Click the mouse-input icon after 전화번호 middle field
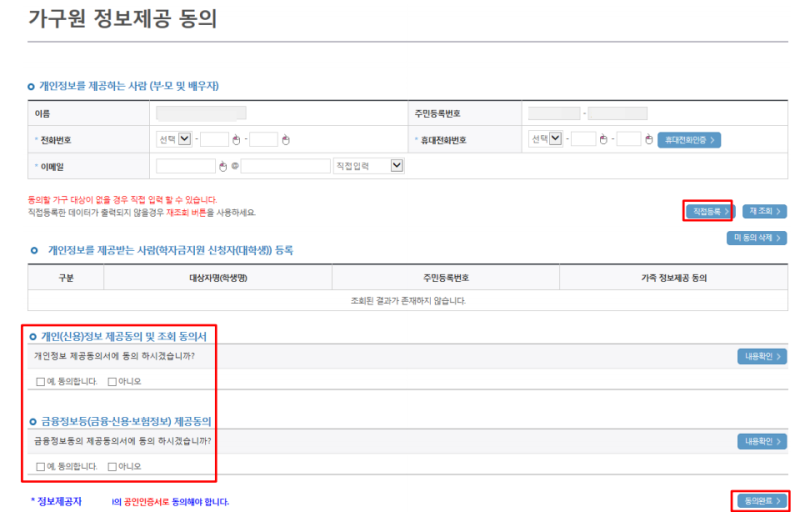The height and width of the screenshot is (512, 800). (236, 140)
